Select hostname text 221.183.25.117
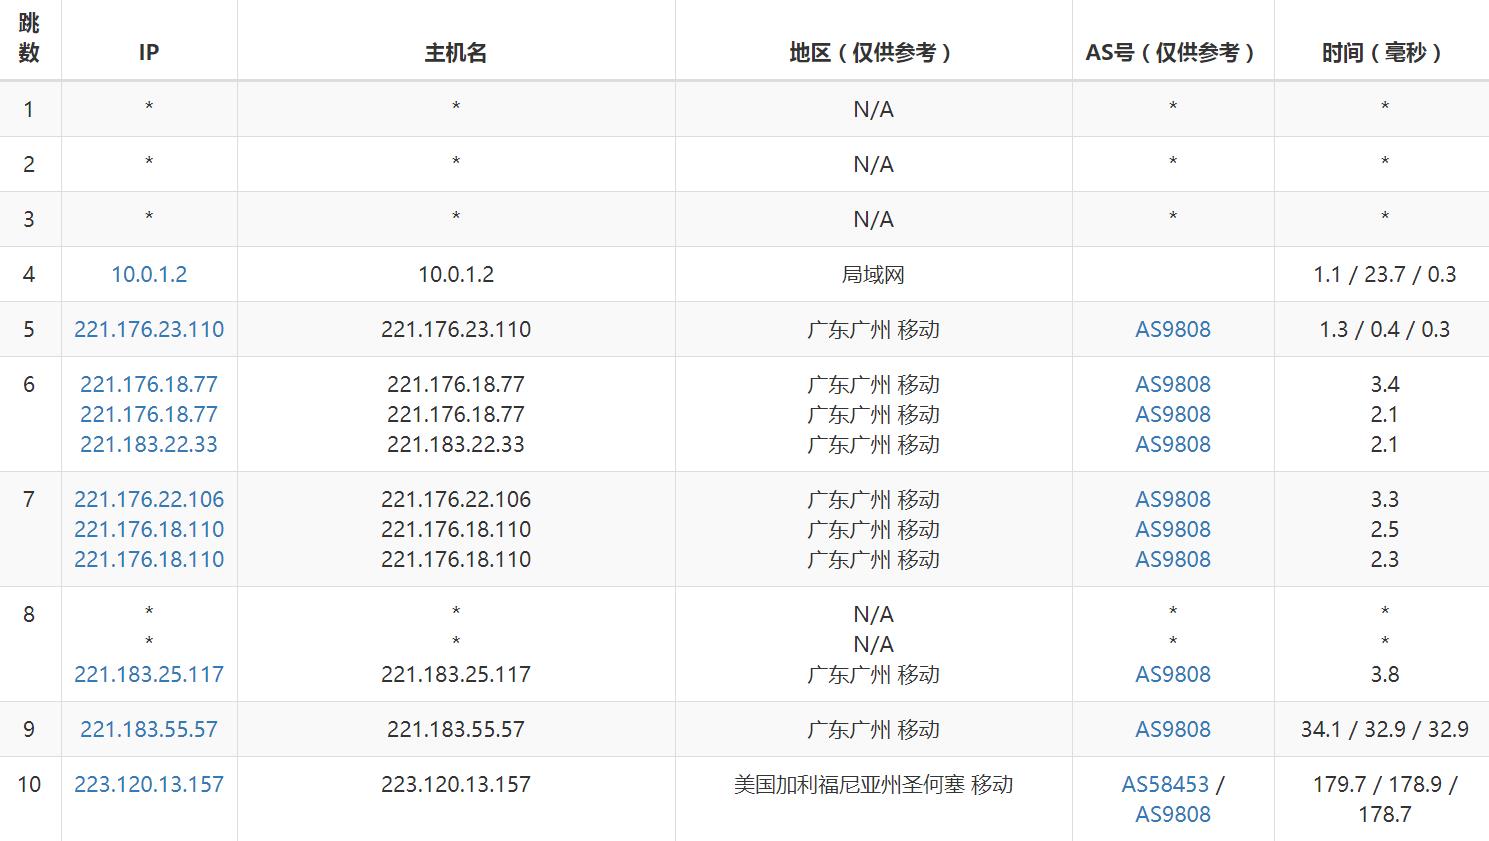This screenshot has height=841, width=1489. 456,674
